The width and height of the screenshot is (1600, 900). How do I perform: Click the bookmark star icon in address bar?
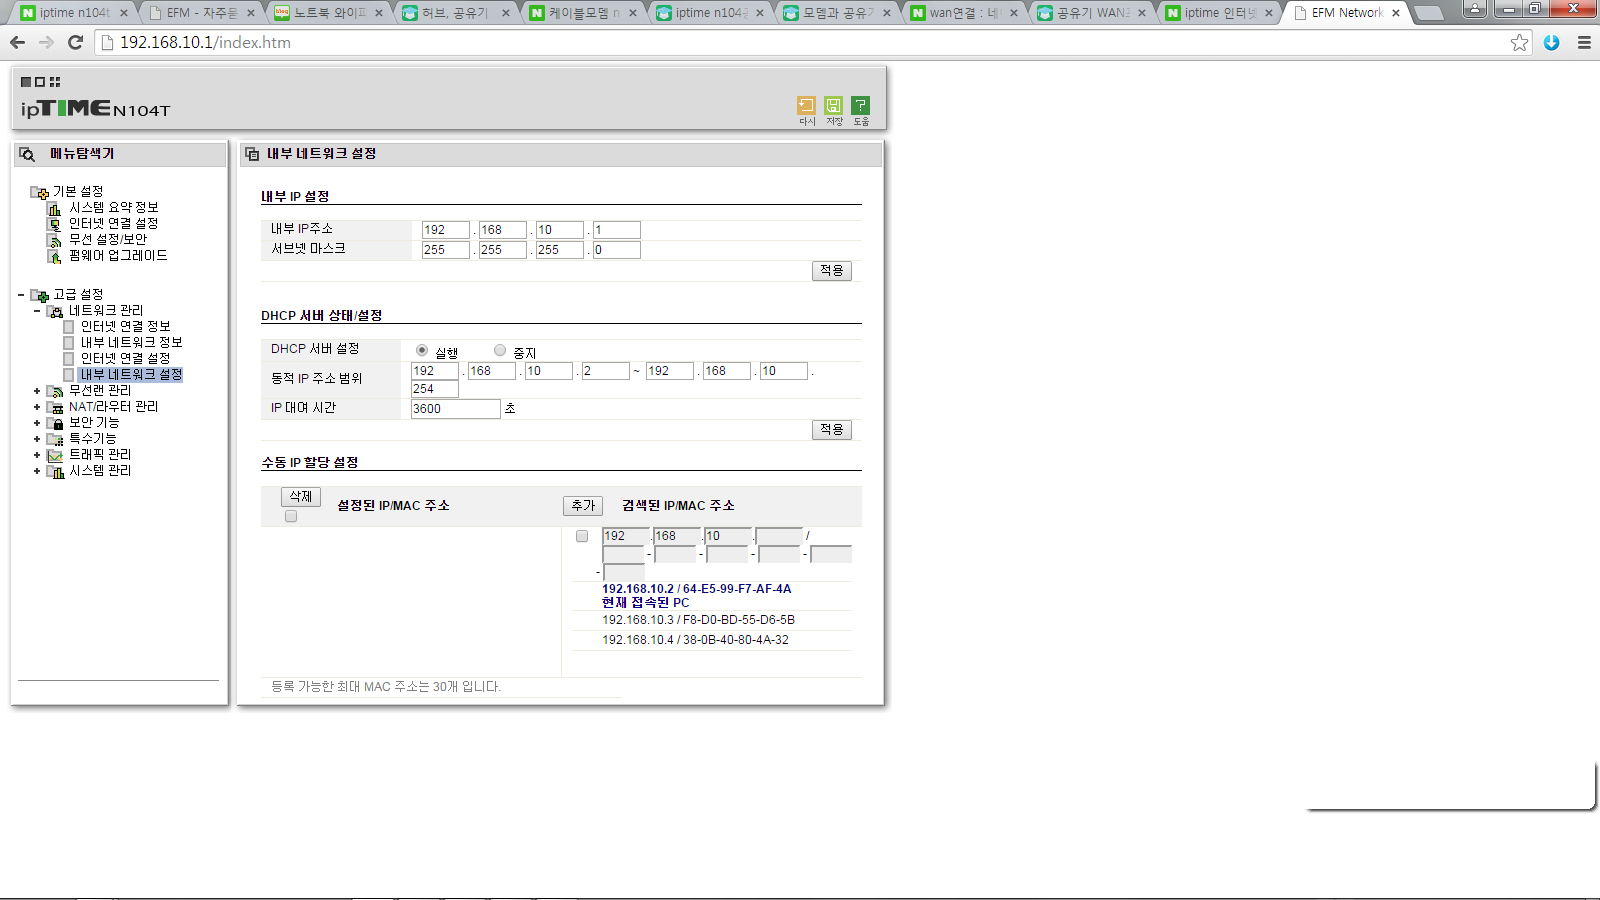pos(1520,42)
